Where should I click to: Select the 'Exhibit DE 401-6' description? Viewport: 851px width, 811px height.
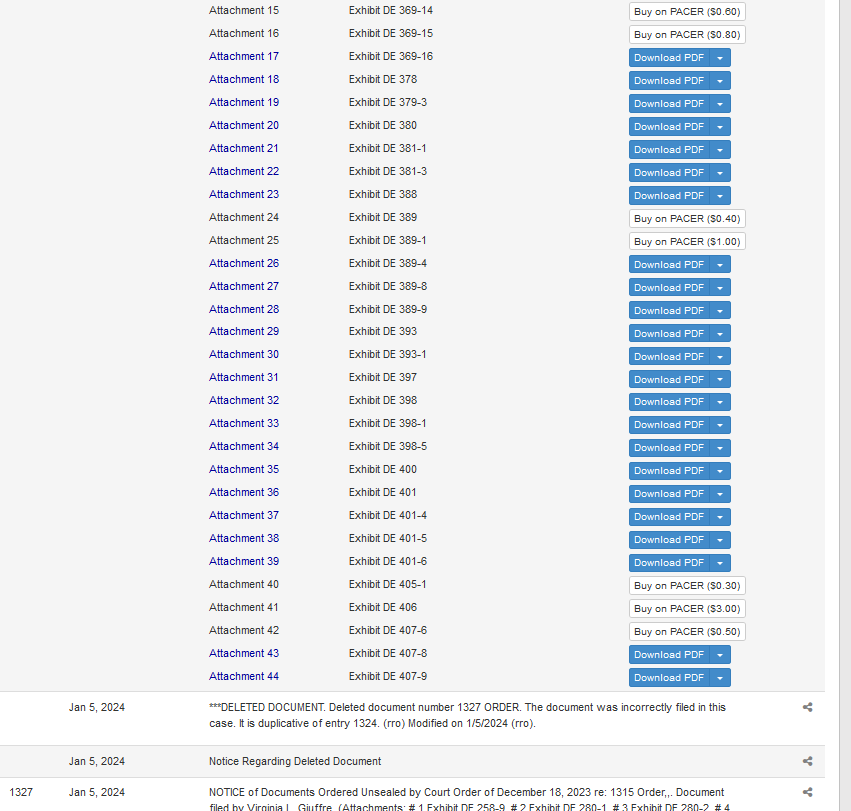tap(388, 561)
